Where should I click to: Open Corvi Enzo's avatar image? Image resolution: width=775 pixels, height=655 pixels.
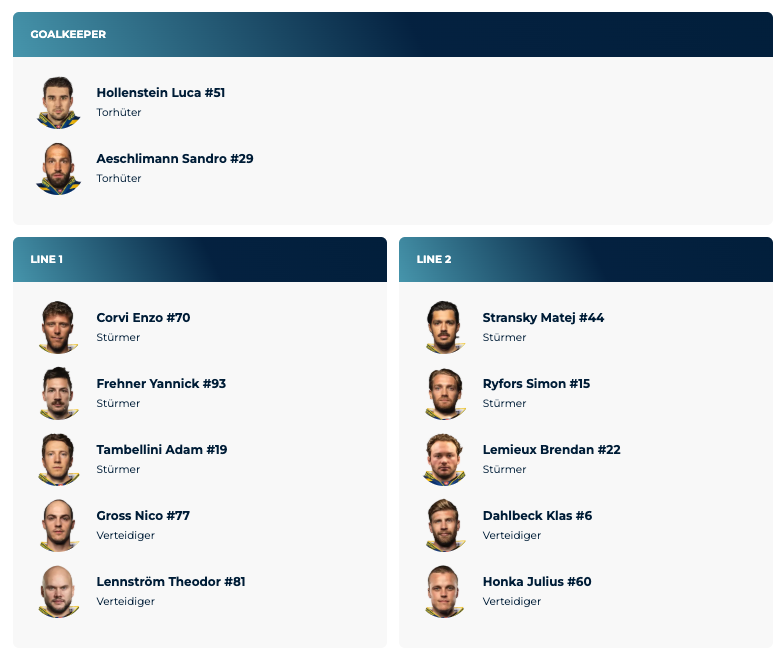59,327
